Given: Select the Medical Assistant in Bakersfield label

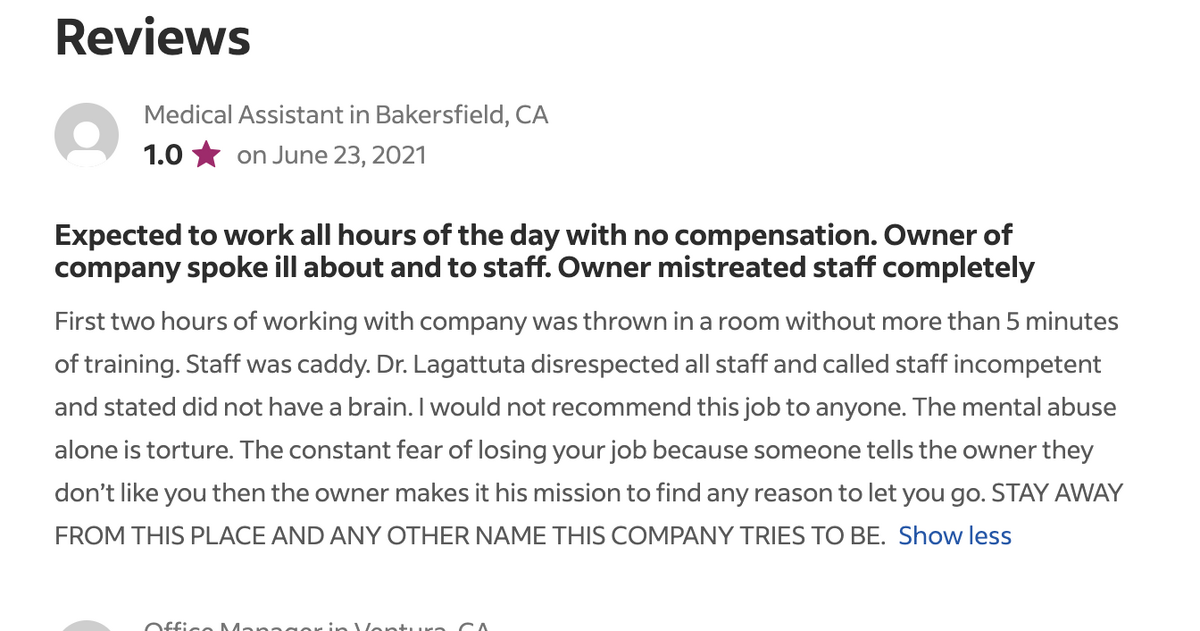Looking at the screenshot, I should click(346, 115).
